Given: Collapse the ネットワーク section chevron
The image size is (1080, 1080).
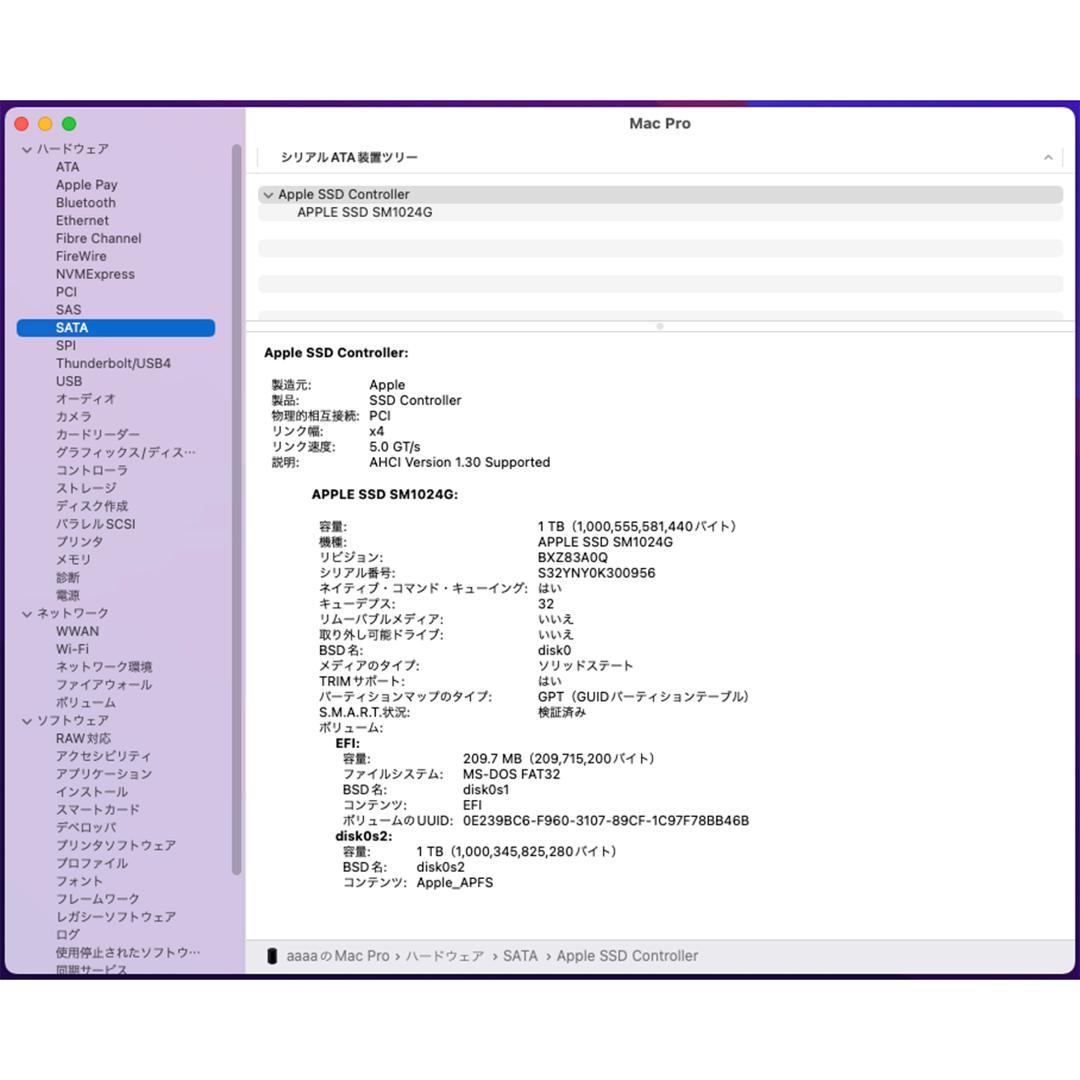Looking at the screenshot, I should (x=27, y=614).
